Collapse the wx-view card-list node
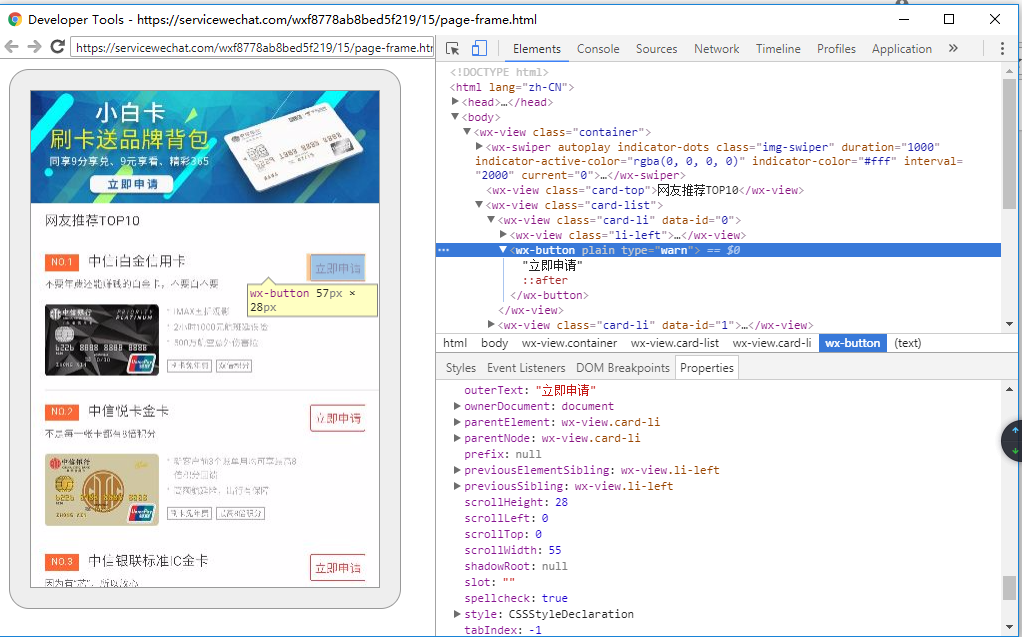 coord(479,205)
